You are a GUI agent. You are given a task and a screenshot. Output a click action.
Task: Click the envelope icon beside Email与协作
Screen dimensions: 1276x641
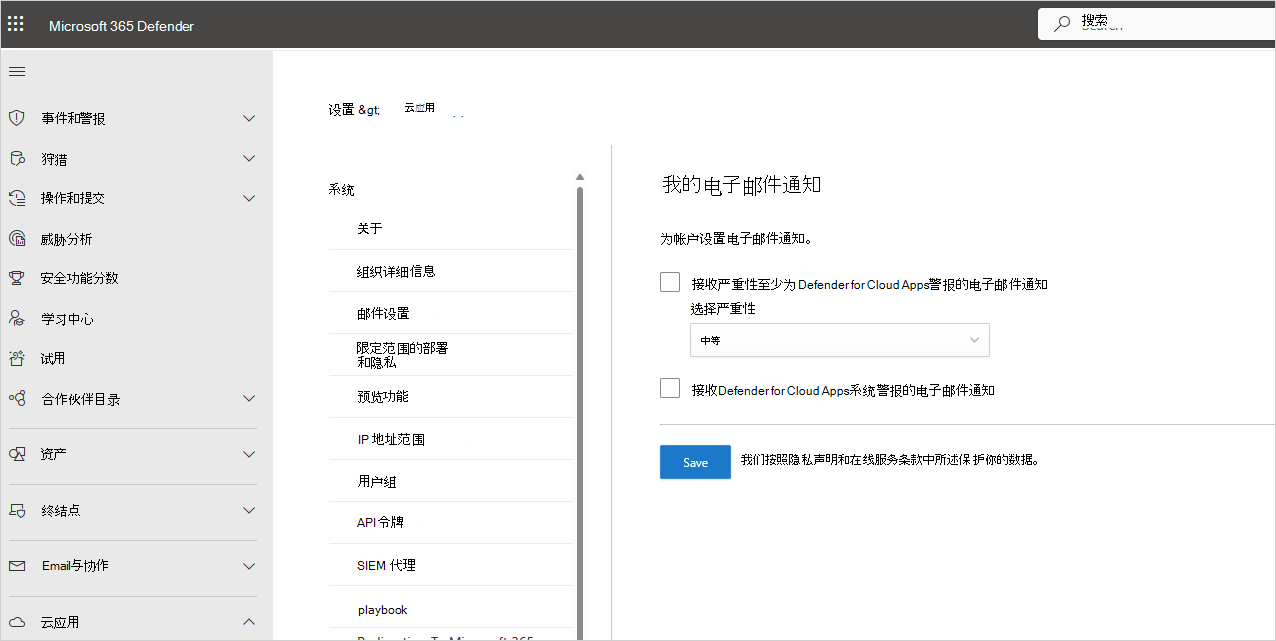(16, 566)
